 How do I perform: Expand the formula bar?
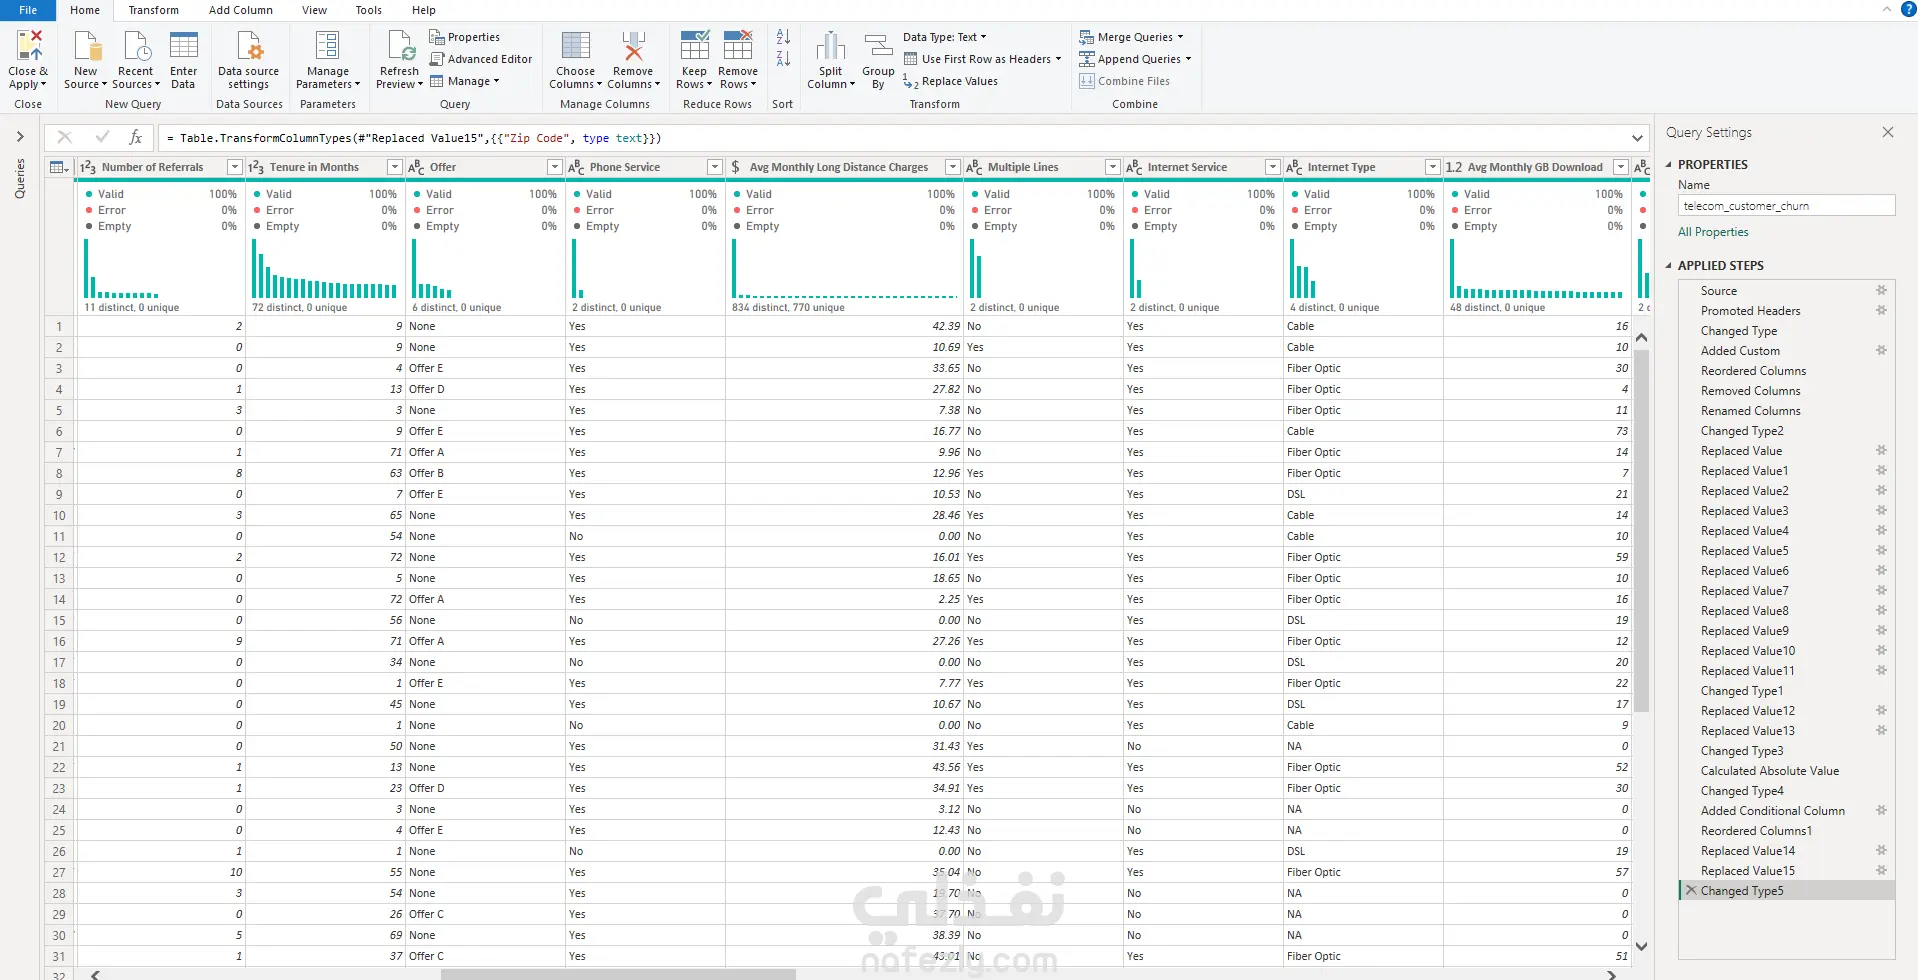(x=1637, y=138)
